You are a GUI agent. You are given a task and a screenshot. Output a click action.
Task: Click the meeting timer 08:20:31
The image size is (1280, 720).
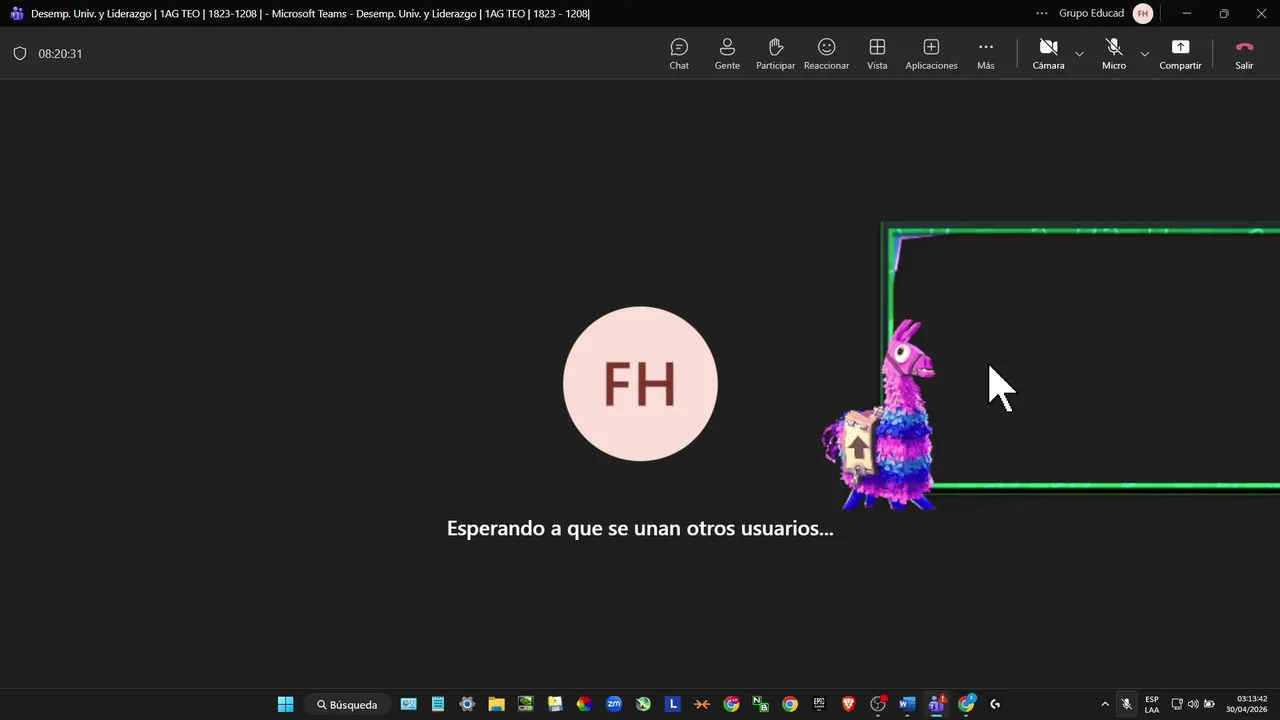(x=60, y=54)
